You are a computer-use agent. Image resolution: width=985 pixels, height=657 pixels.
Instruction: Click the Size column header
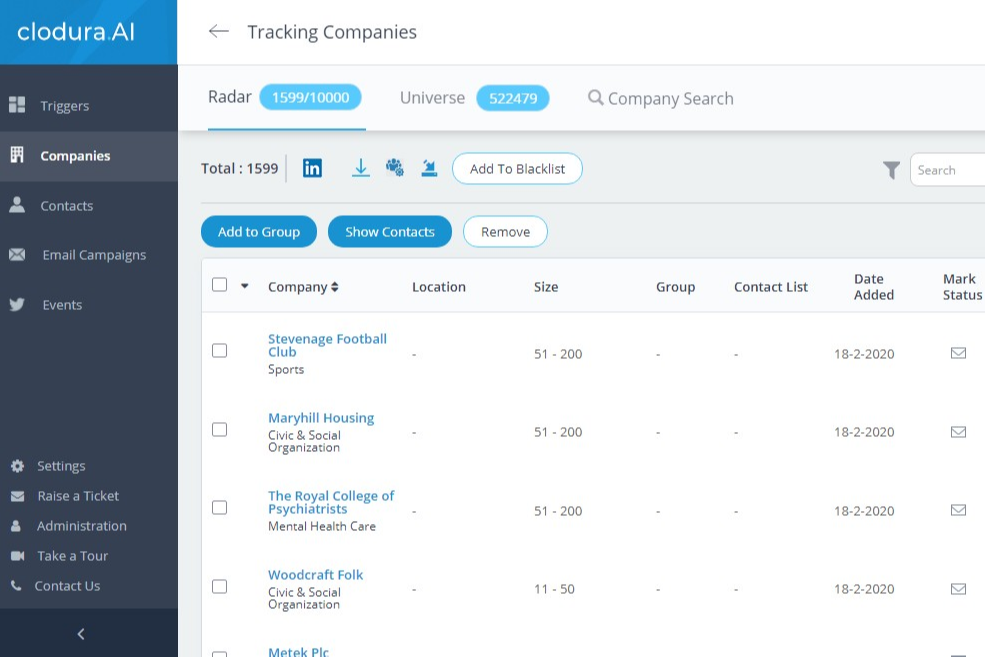click(546, 287)
